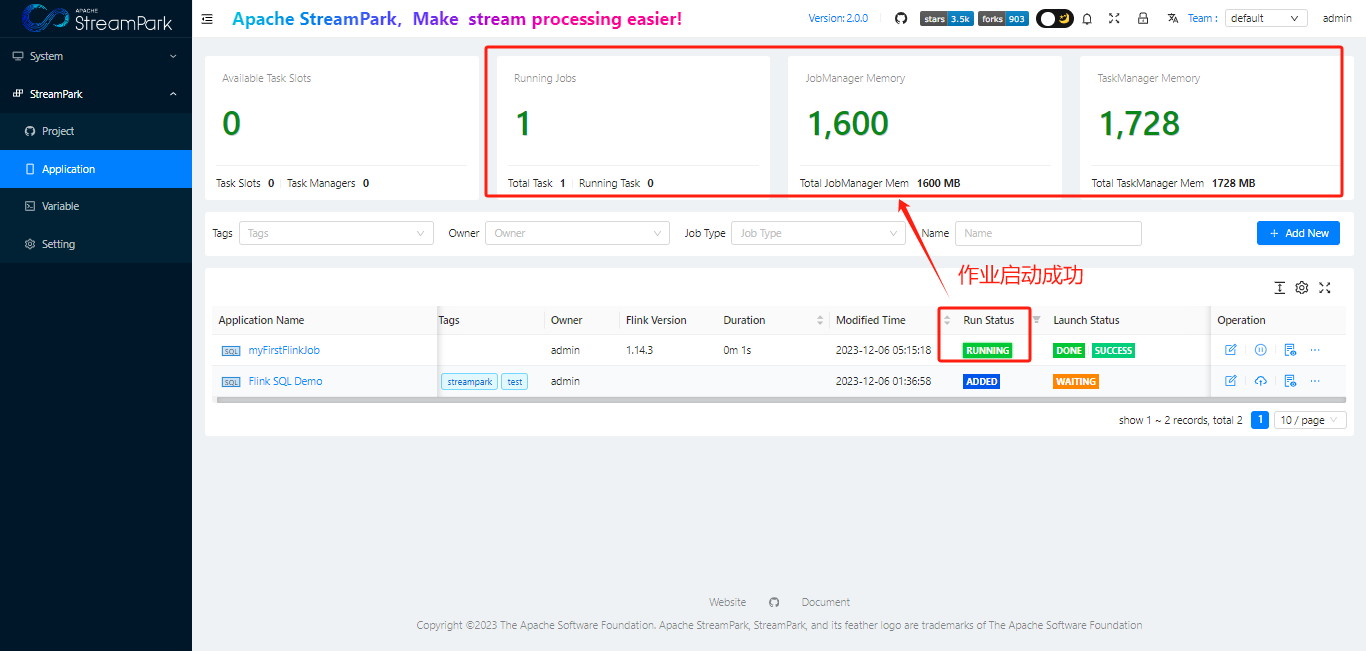The image size is (1366, 651).
Task: Toggle dark mode switch in the header
Action: 1054,17
